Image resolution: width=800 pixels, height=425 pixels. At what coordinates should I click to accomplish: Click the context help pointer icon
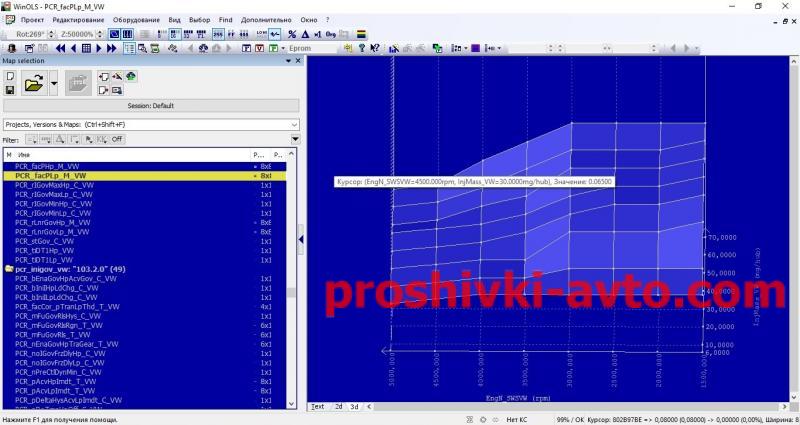[375, 48]
